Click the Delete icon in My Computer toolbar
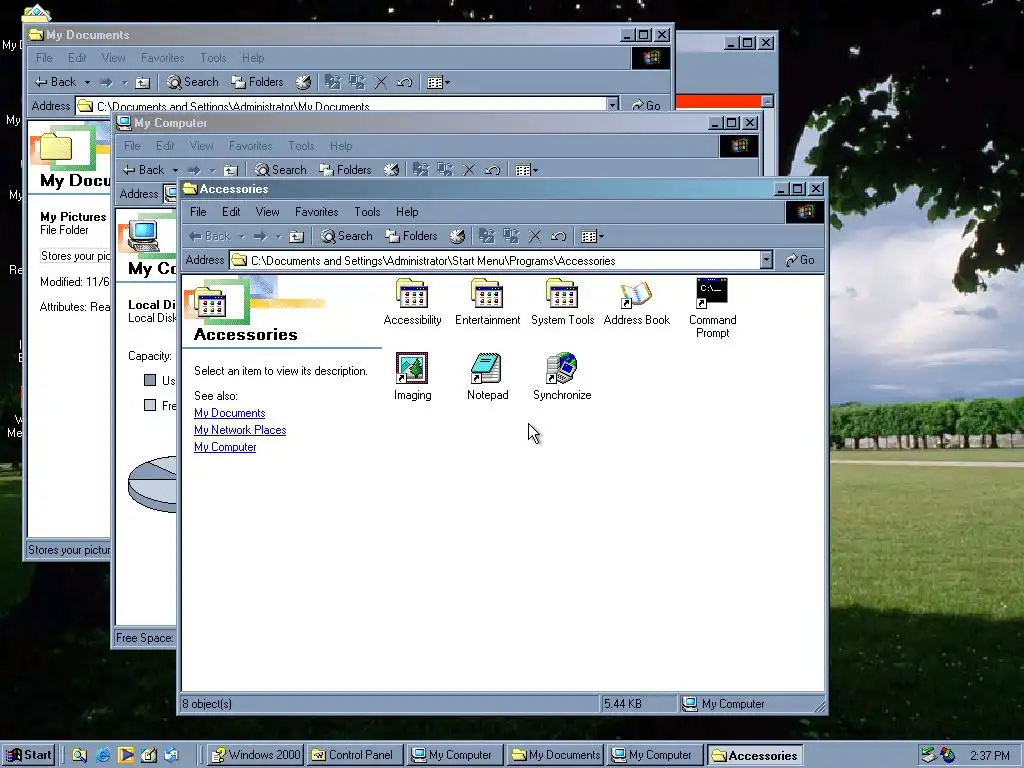 [x=468, y=170]
